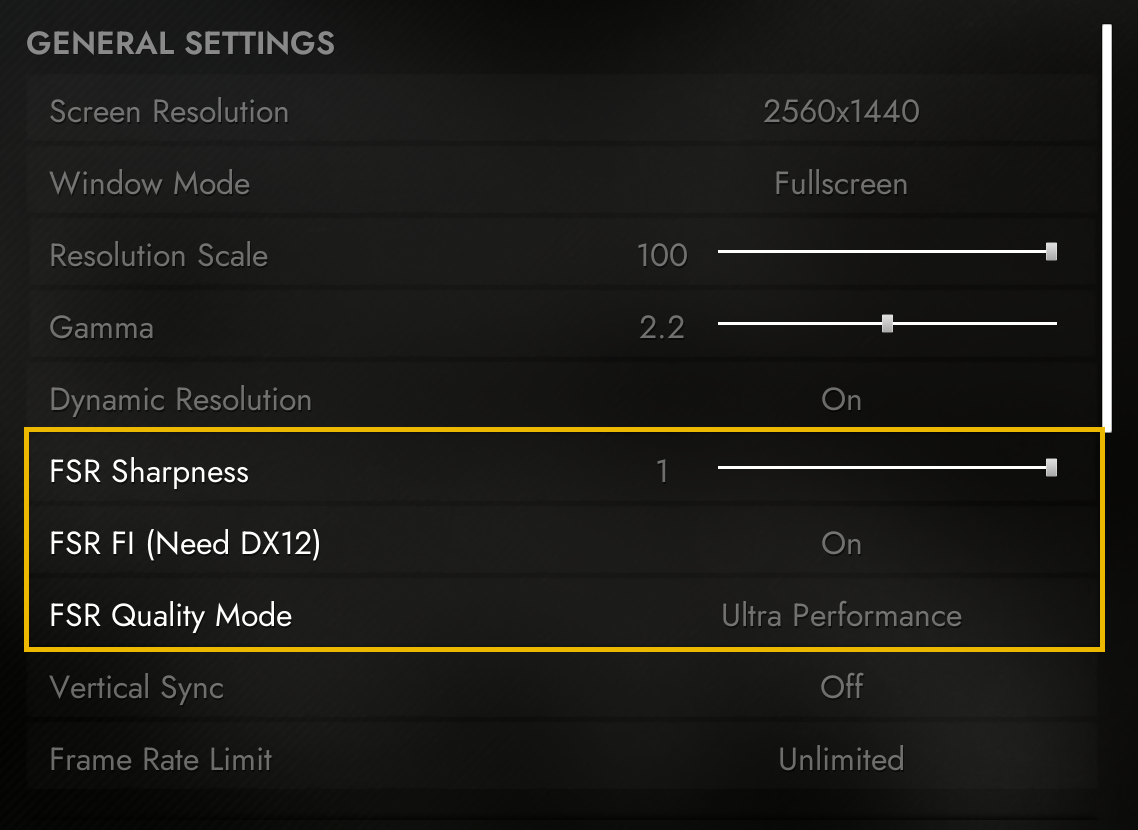
Task: Select the Screen Resolution row label
Action: click(x=169, y=112)
